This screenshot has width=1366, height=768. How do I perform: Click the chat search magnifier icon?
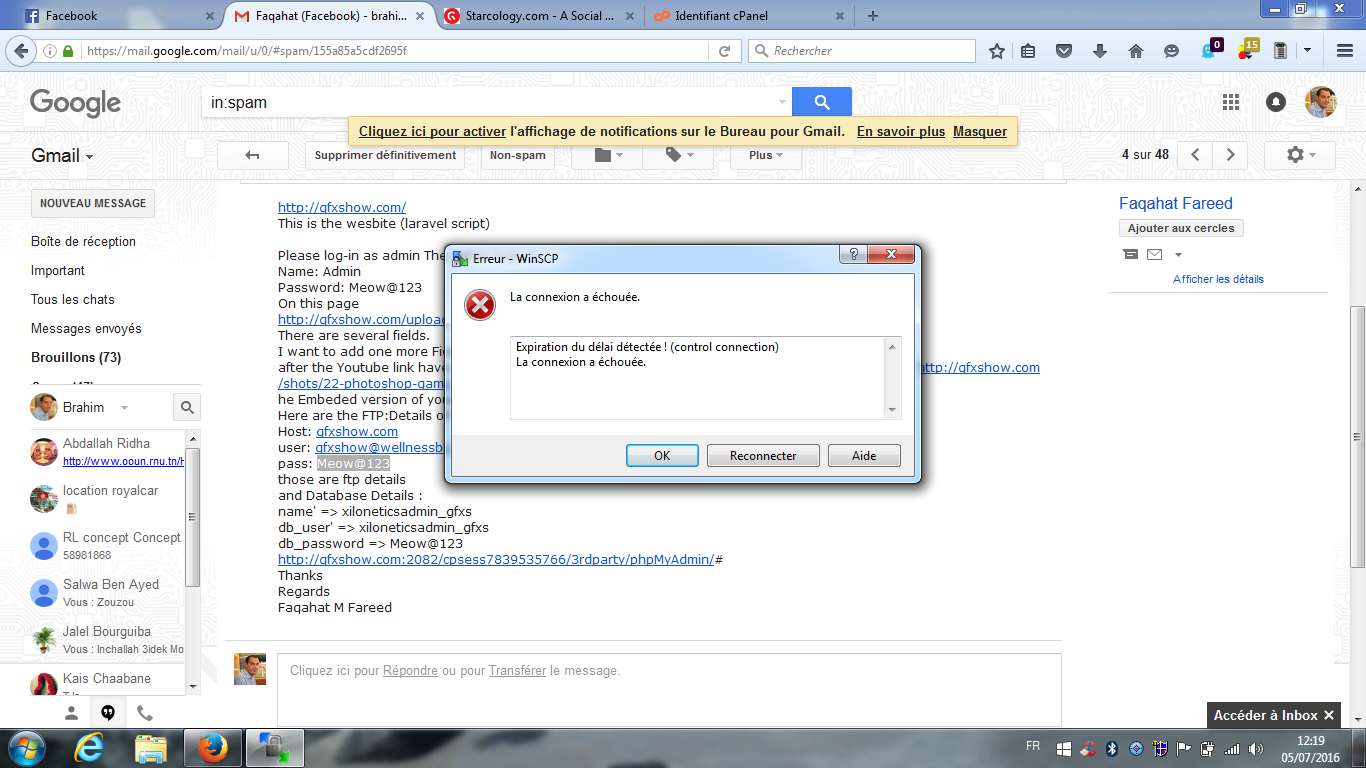187,407
